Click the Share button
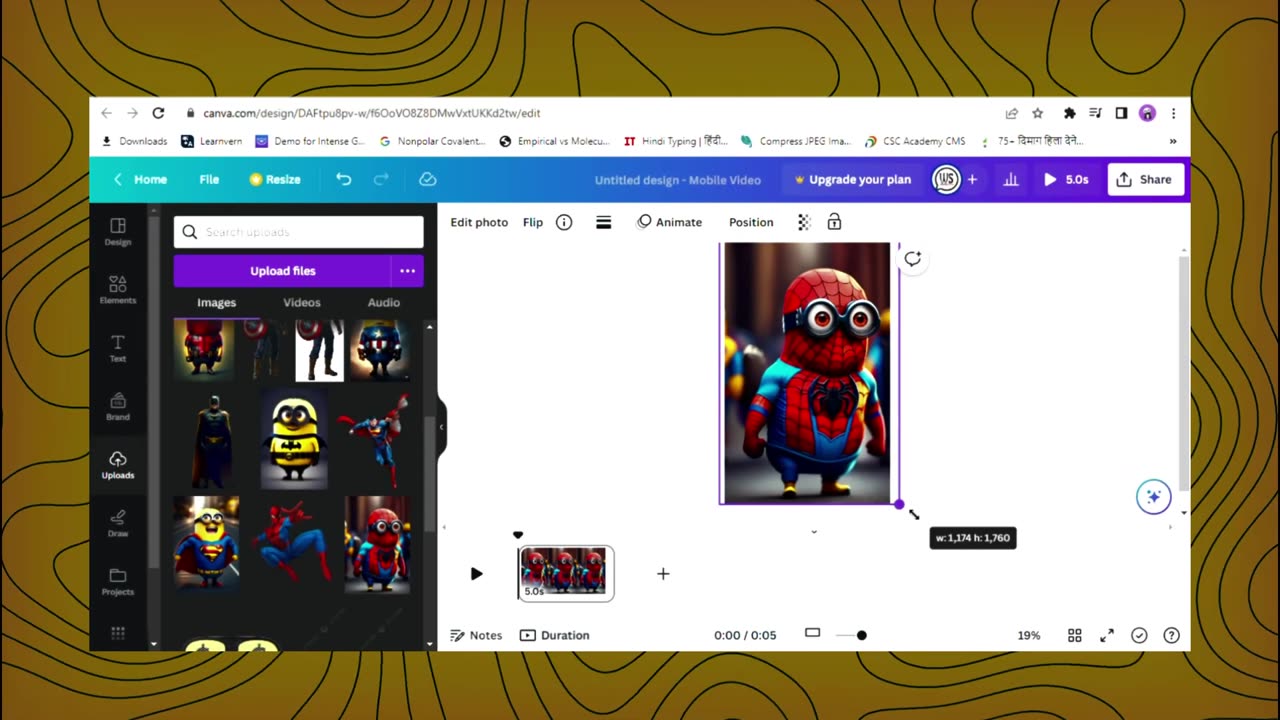 click(1144, 179)
